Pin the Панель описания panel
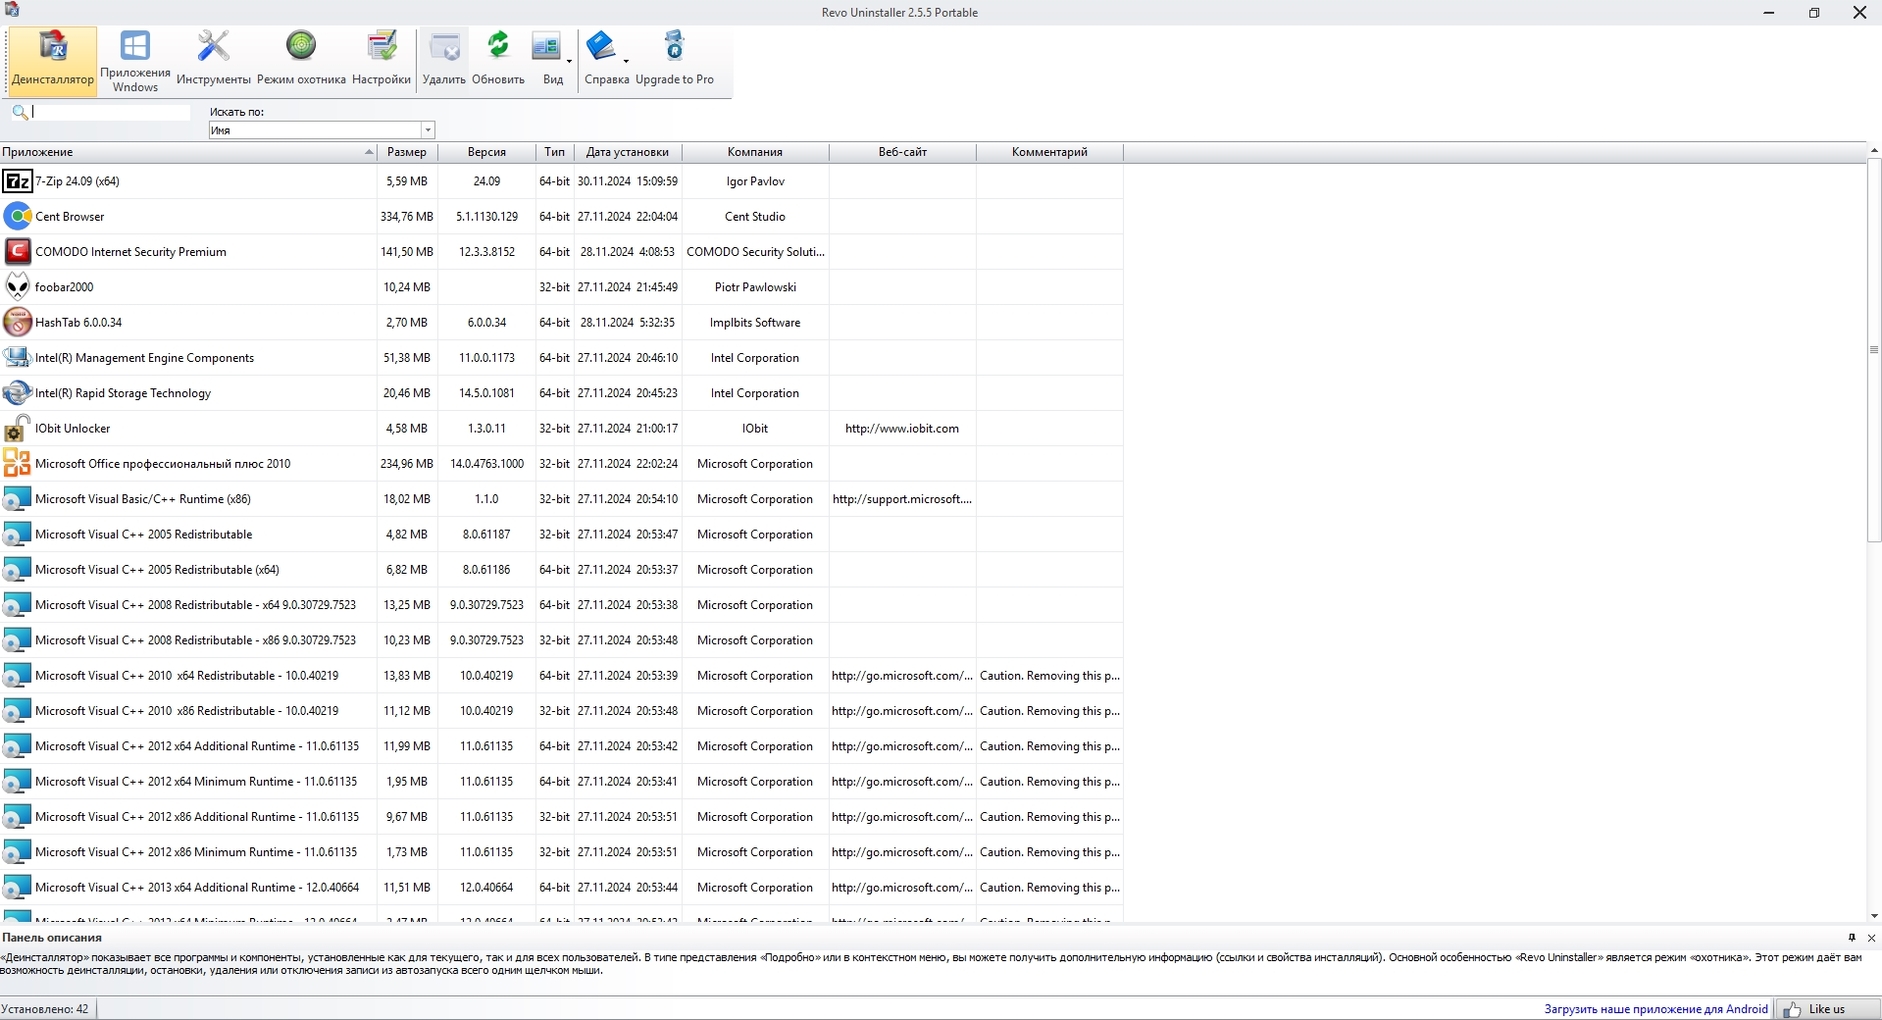This screenshot has width=1882, height=1020. pos(1852,938)
